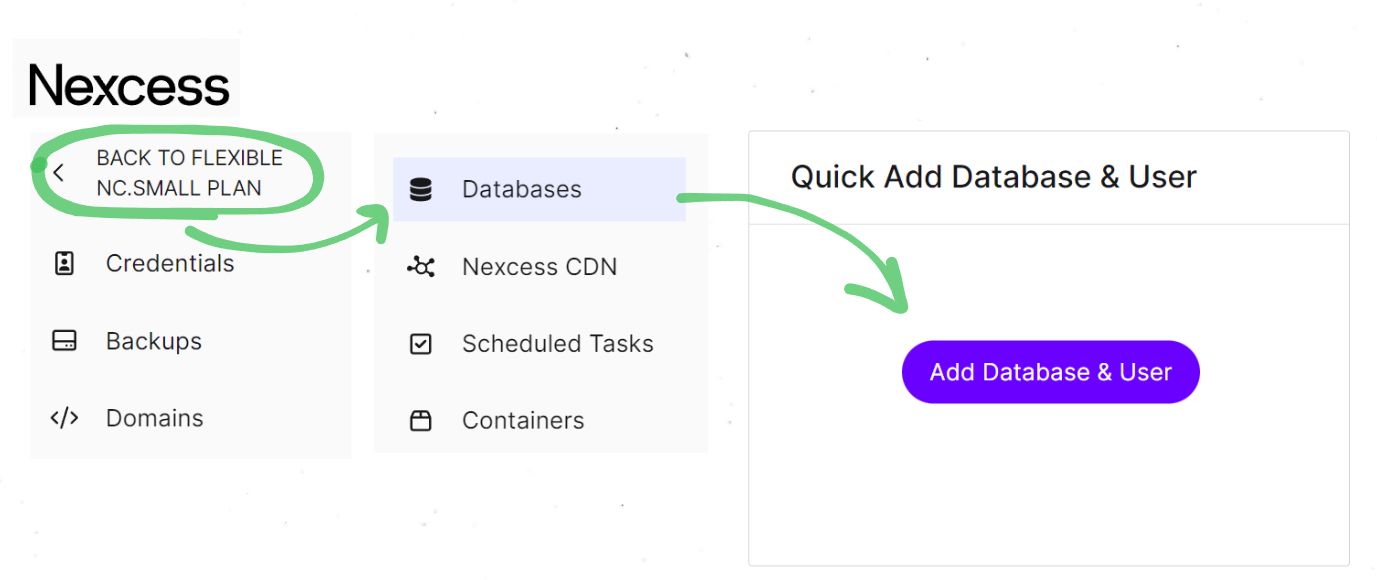The width and height of the screenshot is (1377, 580).
Task: Select Nexcess CDN from the menu
Action: click(x=540, y=267)
